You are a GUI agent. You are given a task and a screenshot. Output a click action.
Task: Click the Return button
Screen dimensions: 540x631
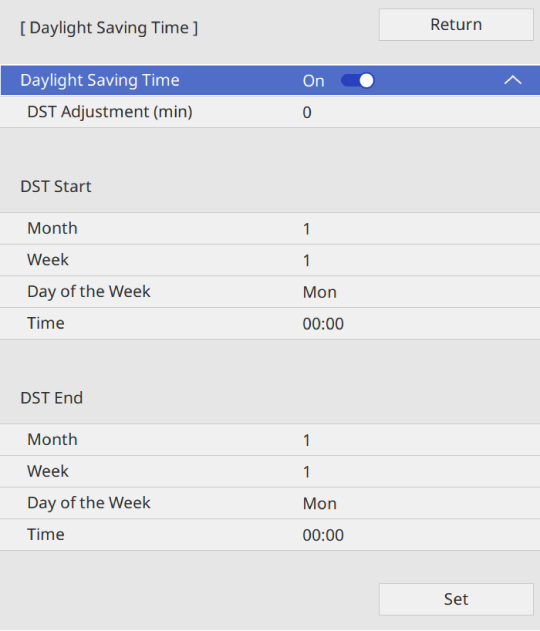point(456,25)
